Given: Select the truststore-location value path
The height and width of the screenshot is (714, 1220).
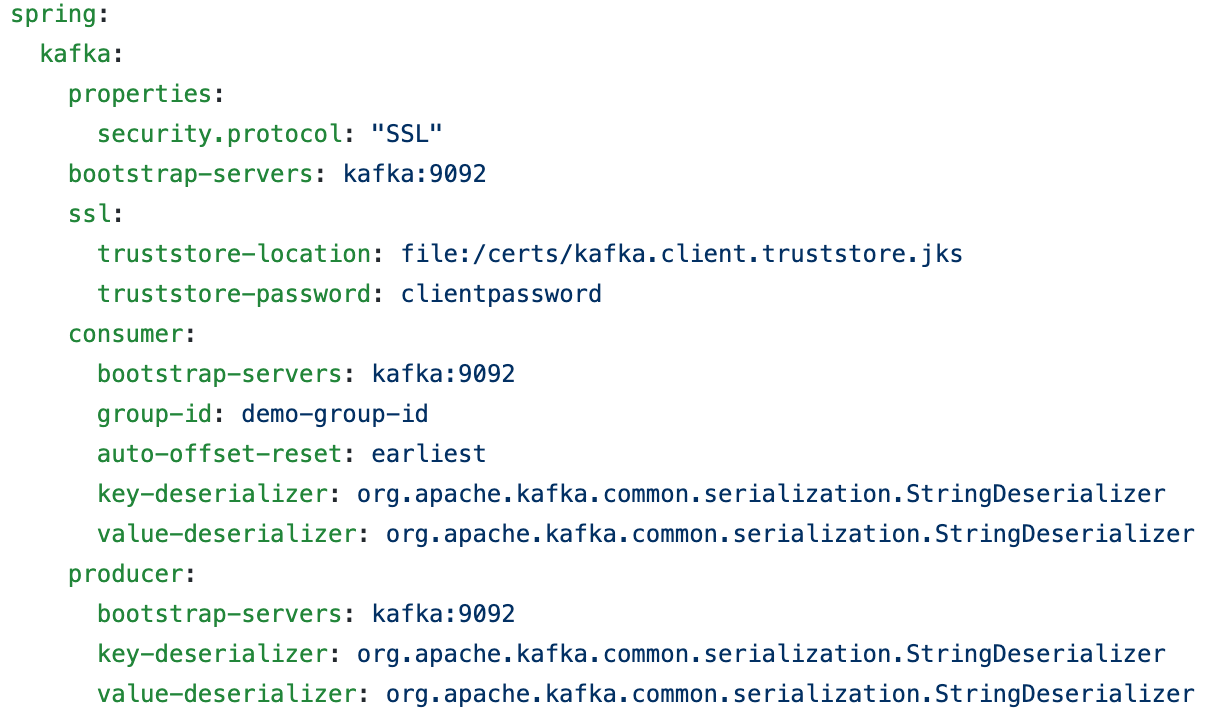Looking at the screenshot, I should (x=680, y=253).
